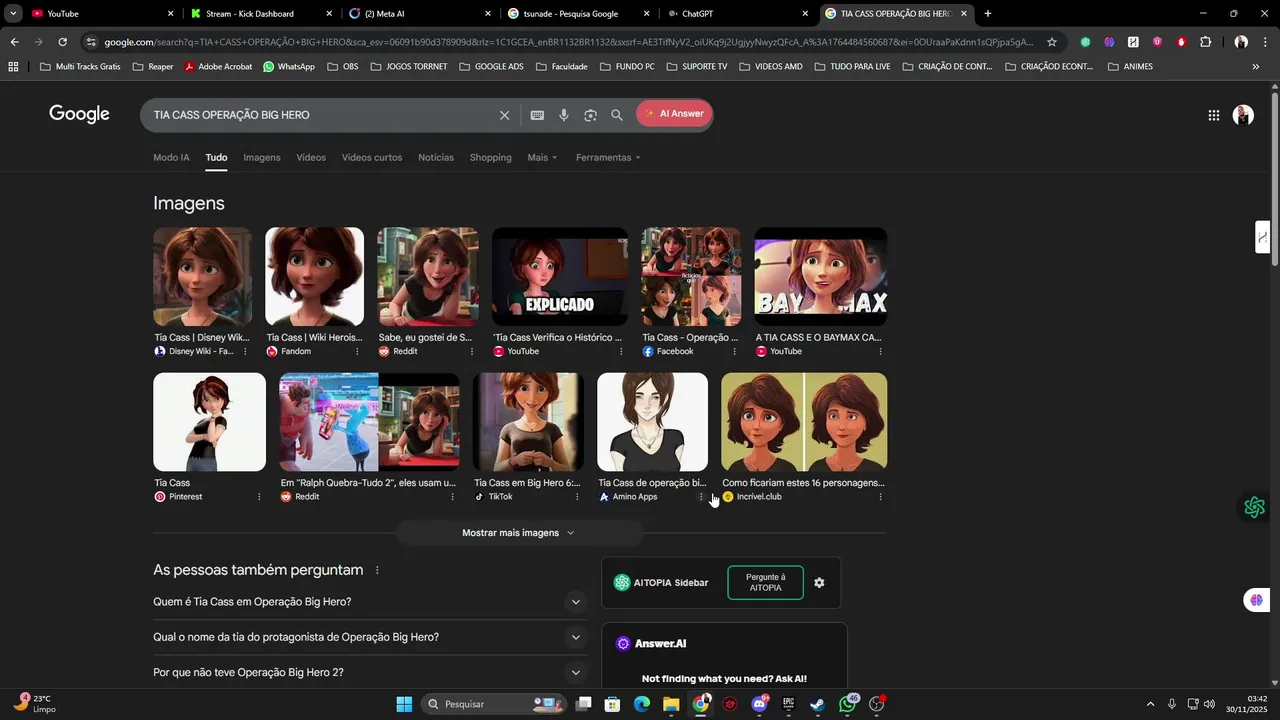
Task: Open the volume control in system tray
Action: pos(1210,704)
